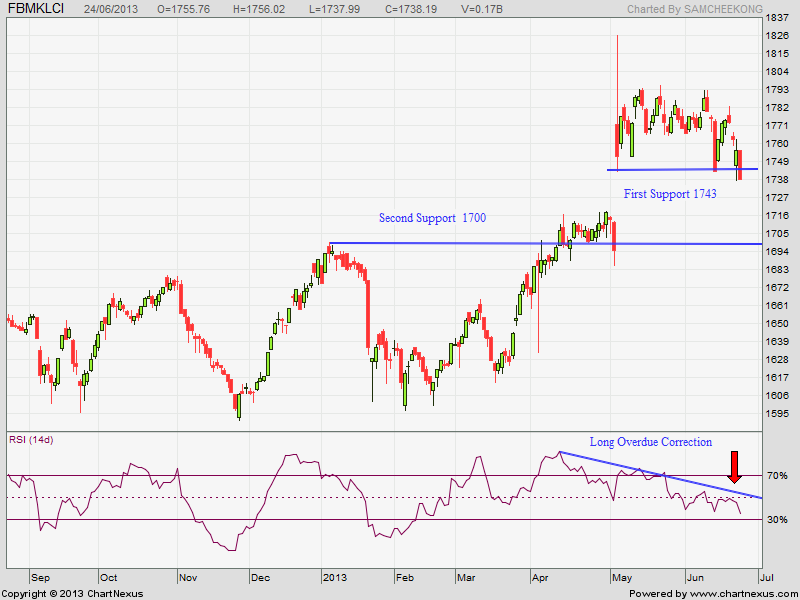Click the 1639 price axis value
This screenshot has width=800, height=600.
778,341
